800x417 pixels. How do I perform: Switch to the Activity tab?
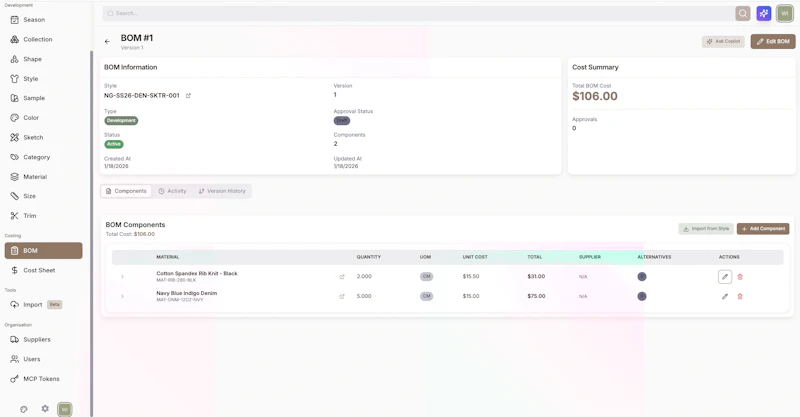point(172,191)
